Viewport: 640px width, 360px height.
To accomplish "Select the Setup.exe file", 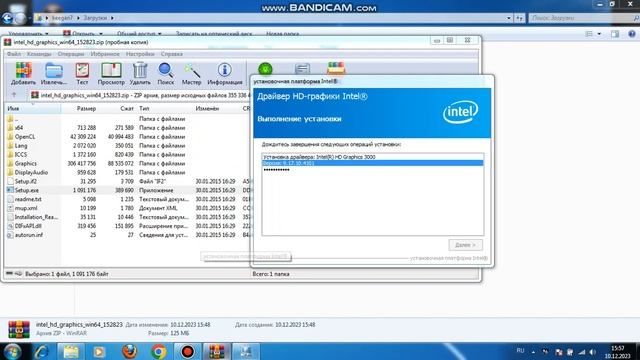I will click(x=127, y=190).
